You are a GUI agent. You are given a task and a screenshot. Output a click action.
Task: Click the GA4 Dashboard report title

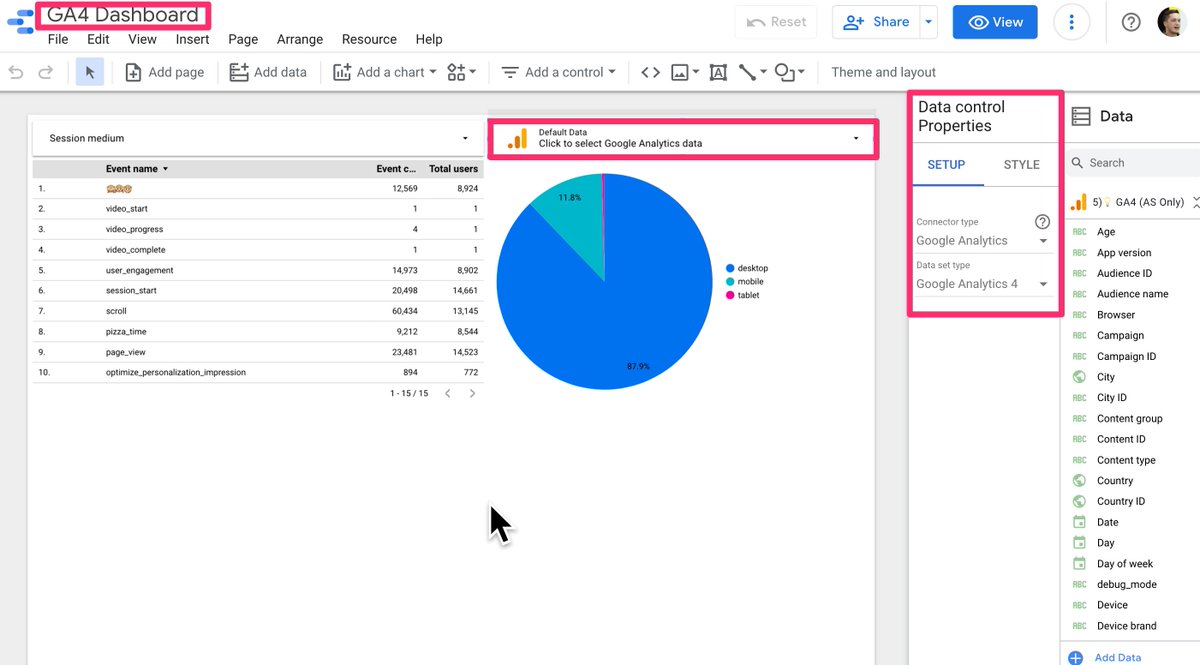coord(123,15)
